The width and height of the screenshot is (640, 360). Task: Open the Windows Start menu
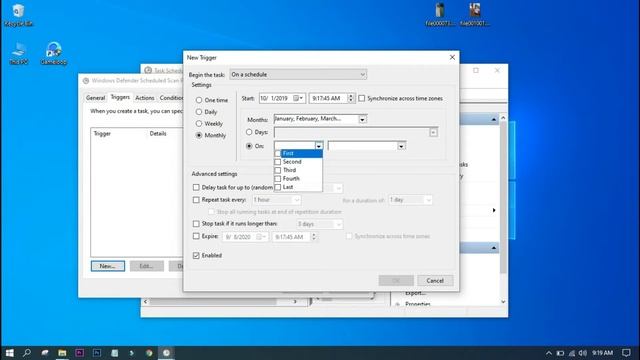pos(9,353)
